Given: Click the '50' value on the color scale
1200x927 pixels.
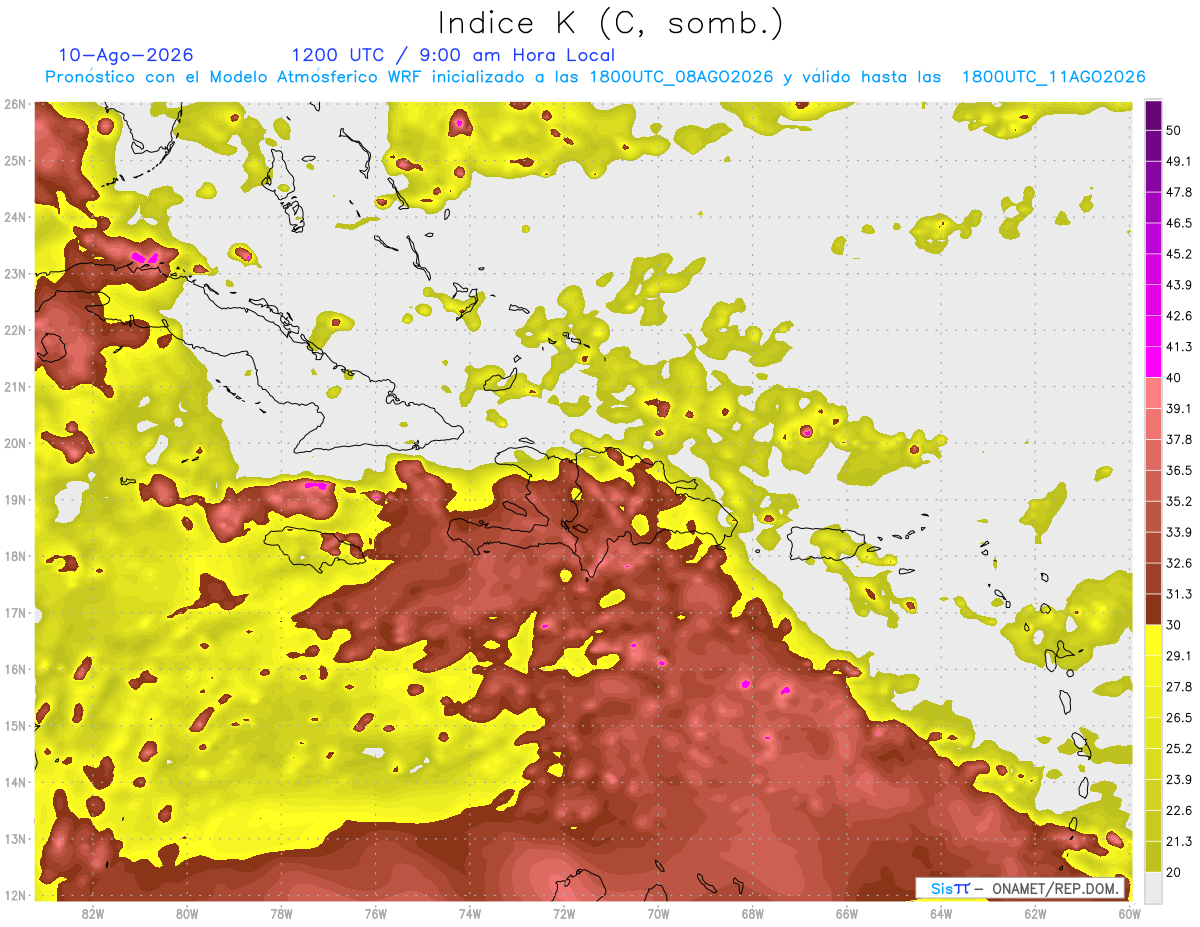Looking at the screenshot, I should [1174, 130].
